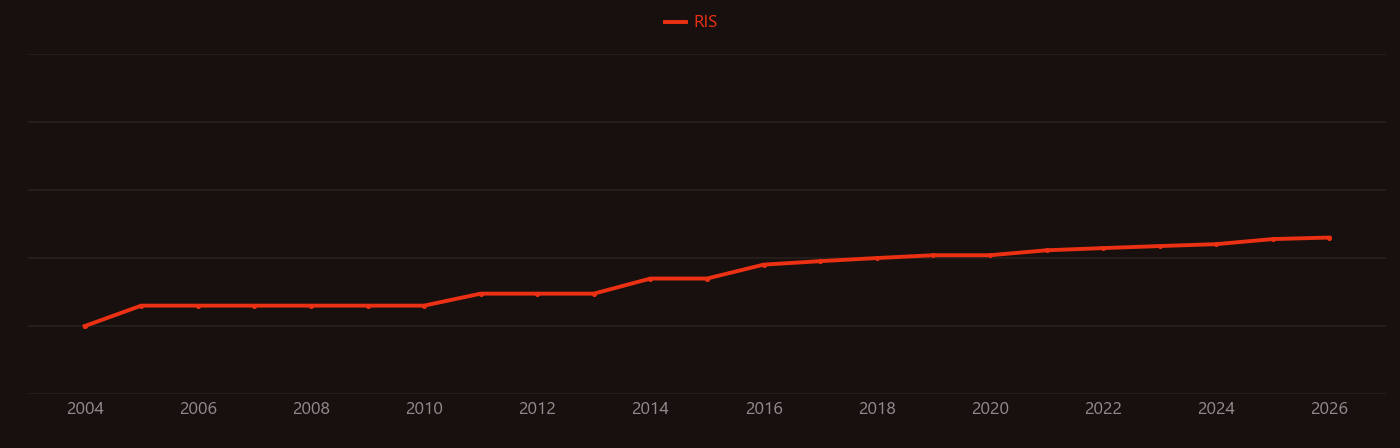
Task: Click the 2026 x-axis label
Action: coord(1329,409)
